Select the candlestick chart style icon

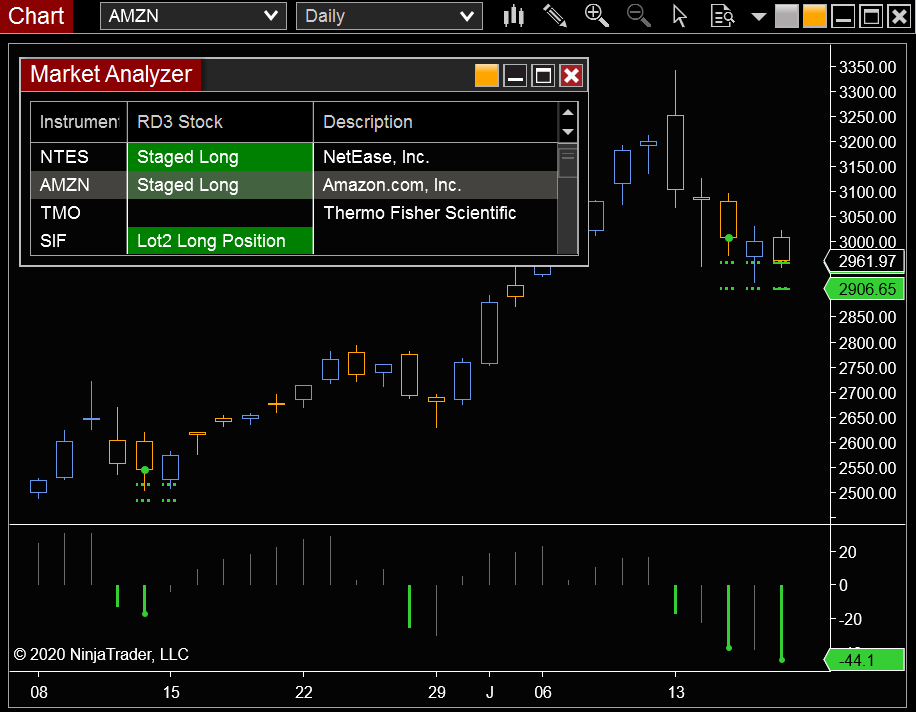(x=513, y=16)
